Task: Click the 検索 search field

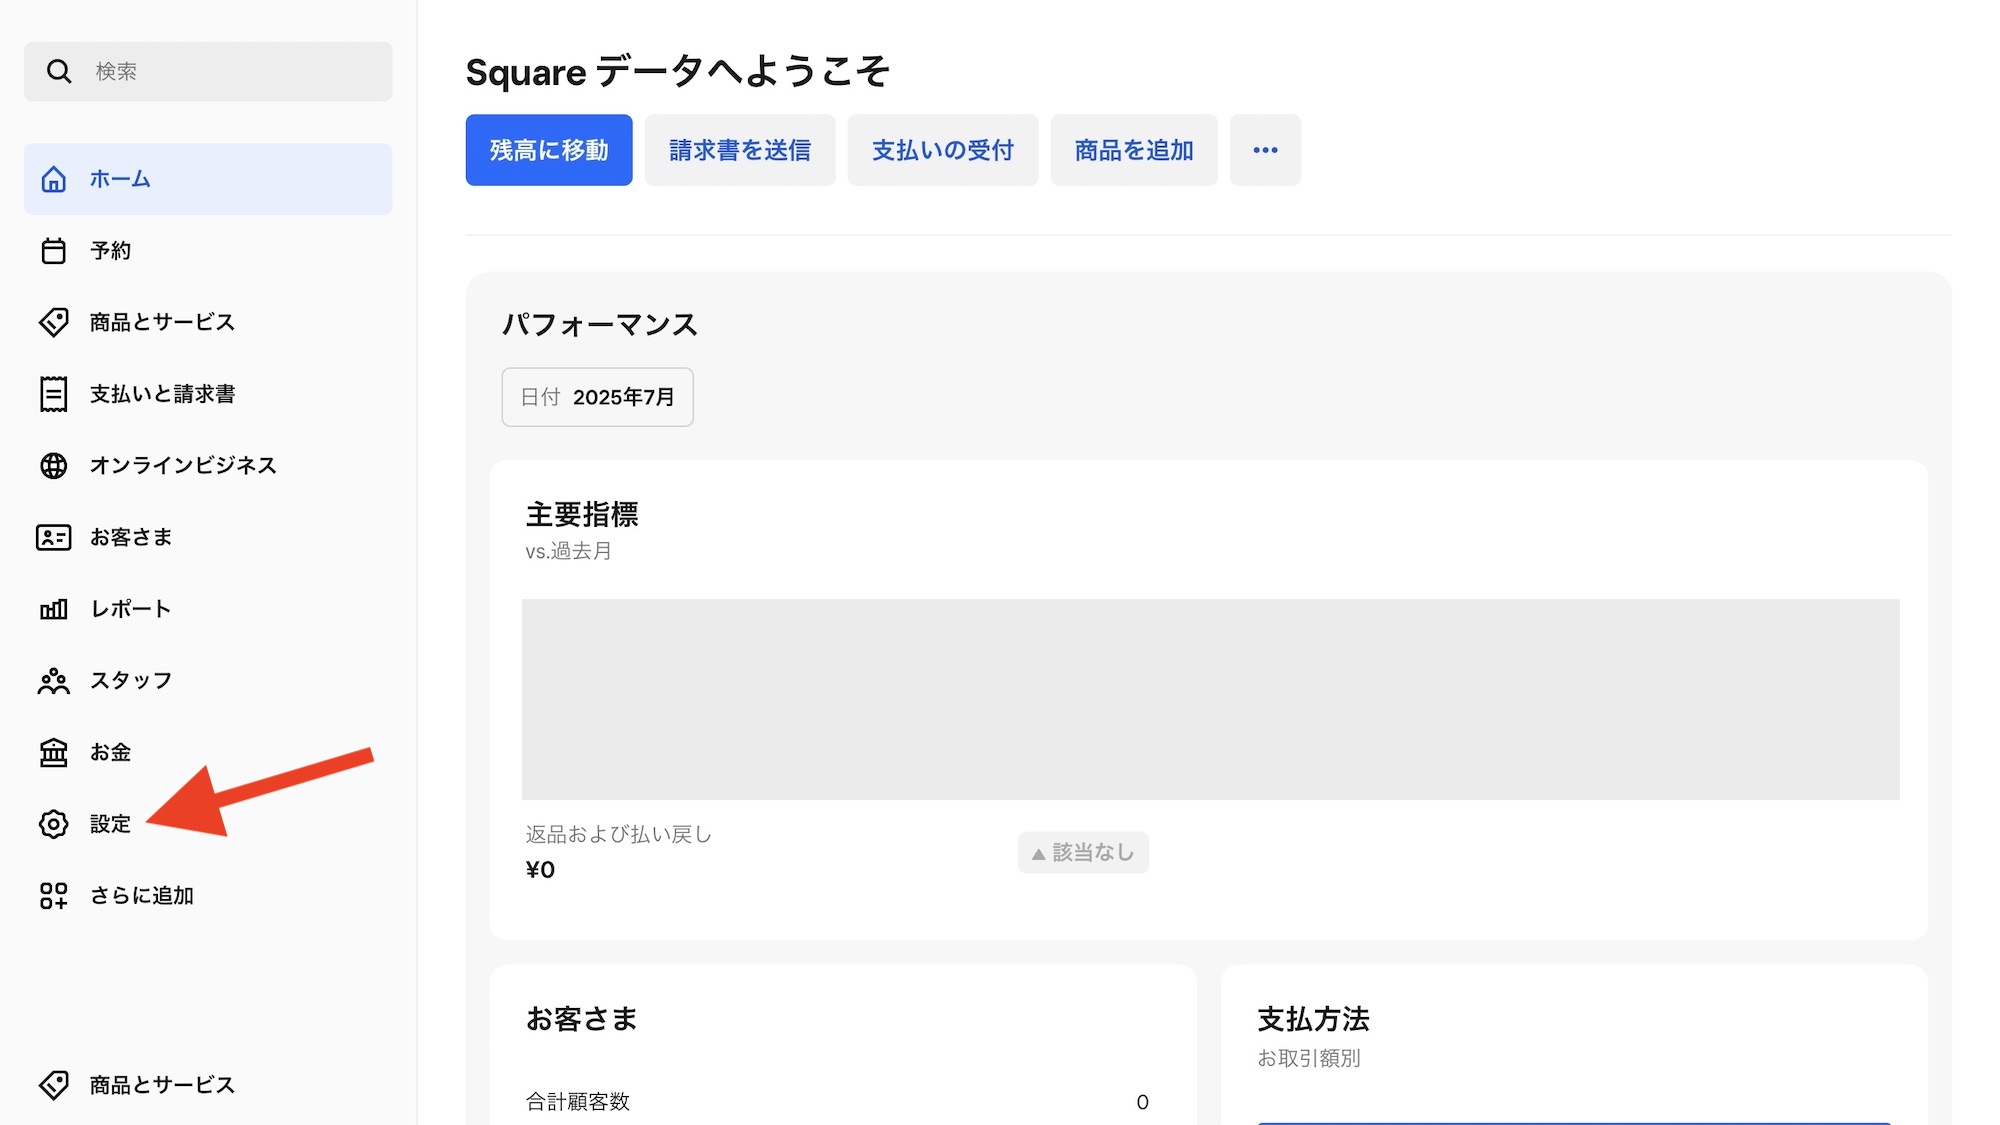Action: [x=208, y=71]
